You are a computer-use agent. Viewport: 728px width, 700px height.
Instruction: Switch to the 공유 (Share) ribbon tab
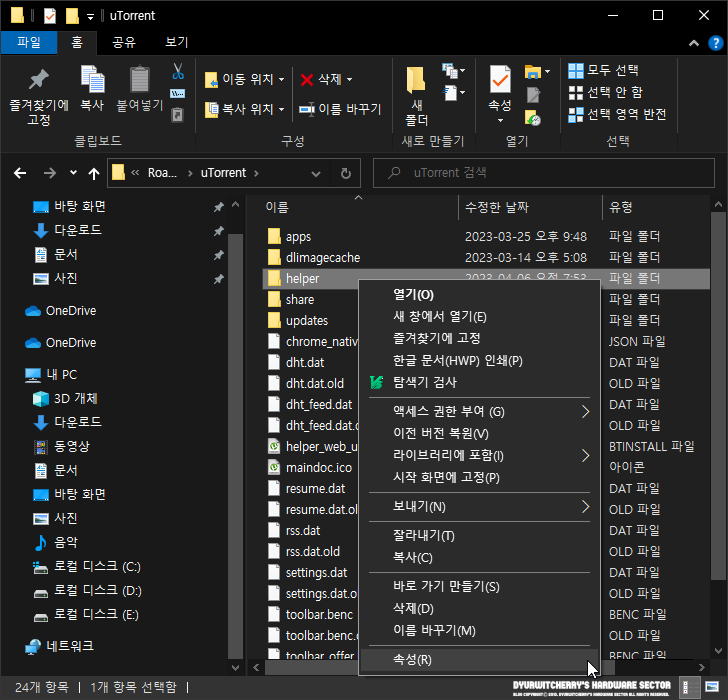[124, 43]
